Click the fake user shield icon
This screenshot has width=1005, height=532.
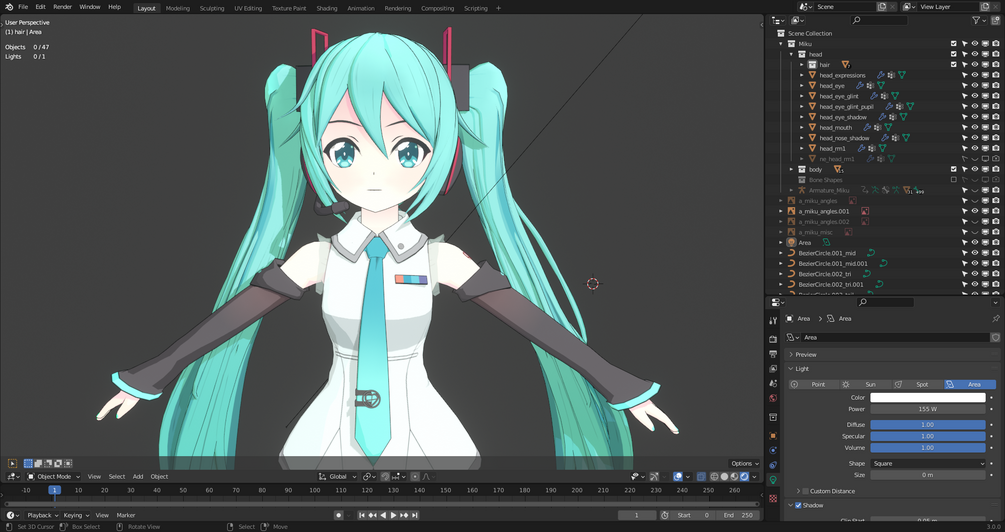click(995, 337)
